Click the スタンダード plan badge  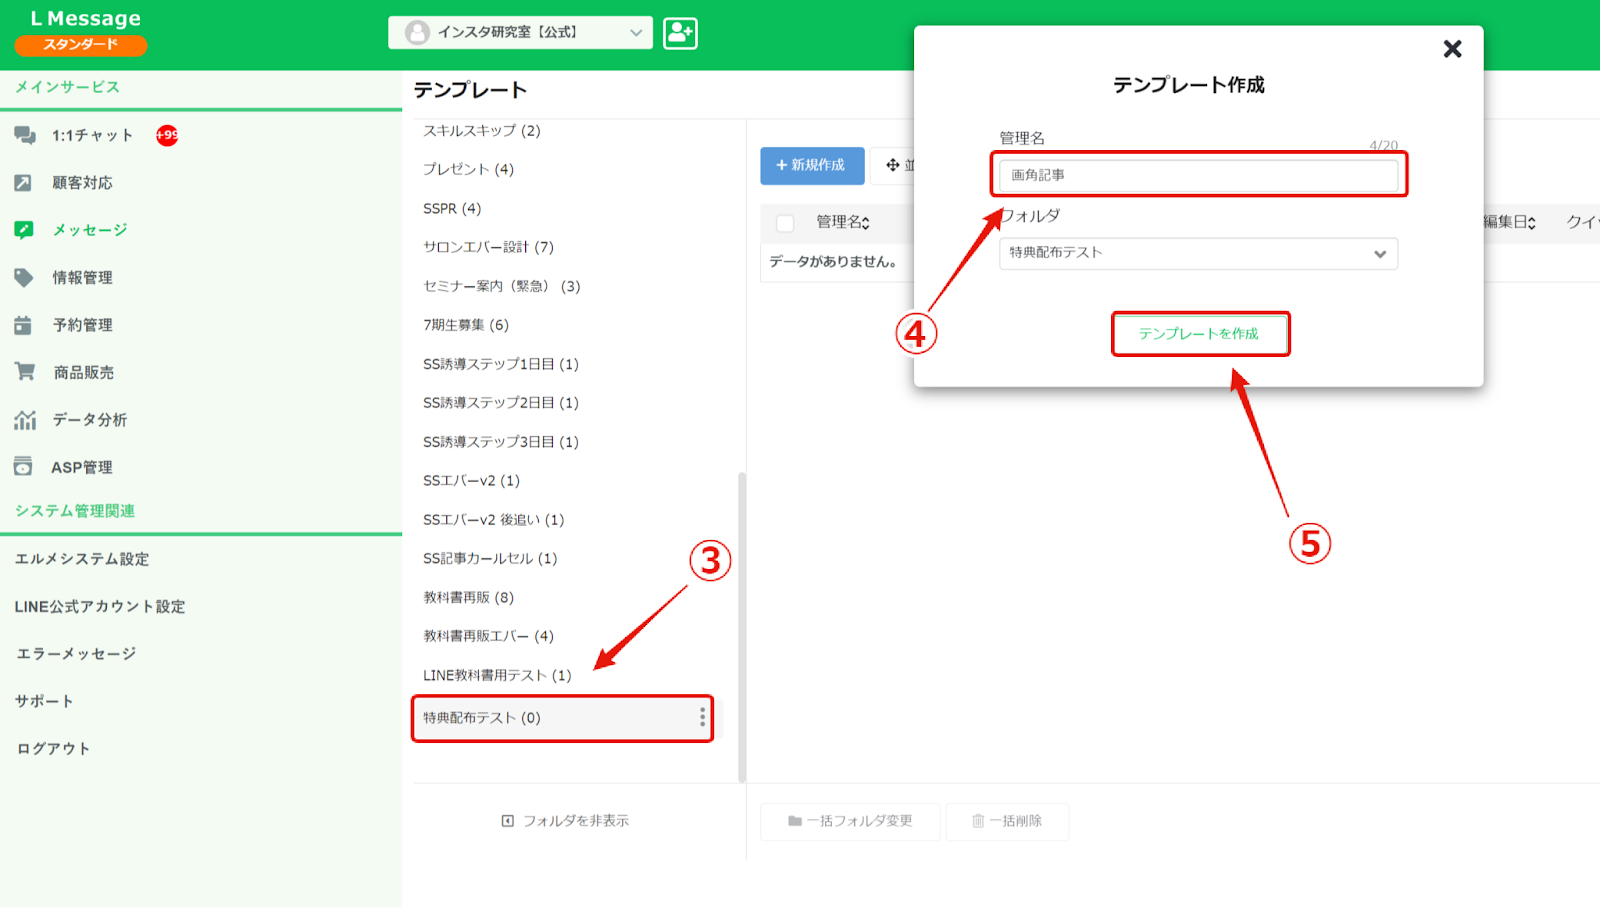pos(80,45)
